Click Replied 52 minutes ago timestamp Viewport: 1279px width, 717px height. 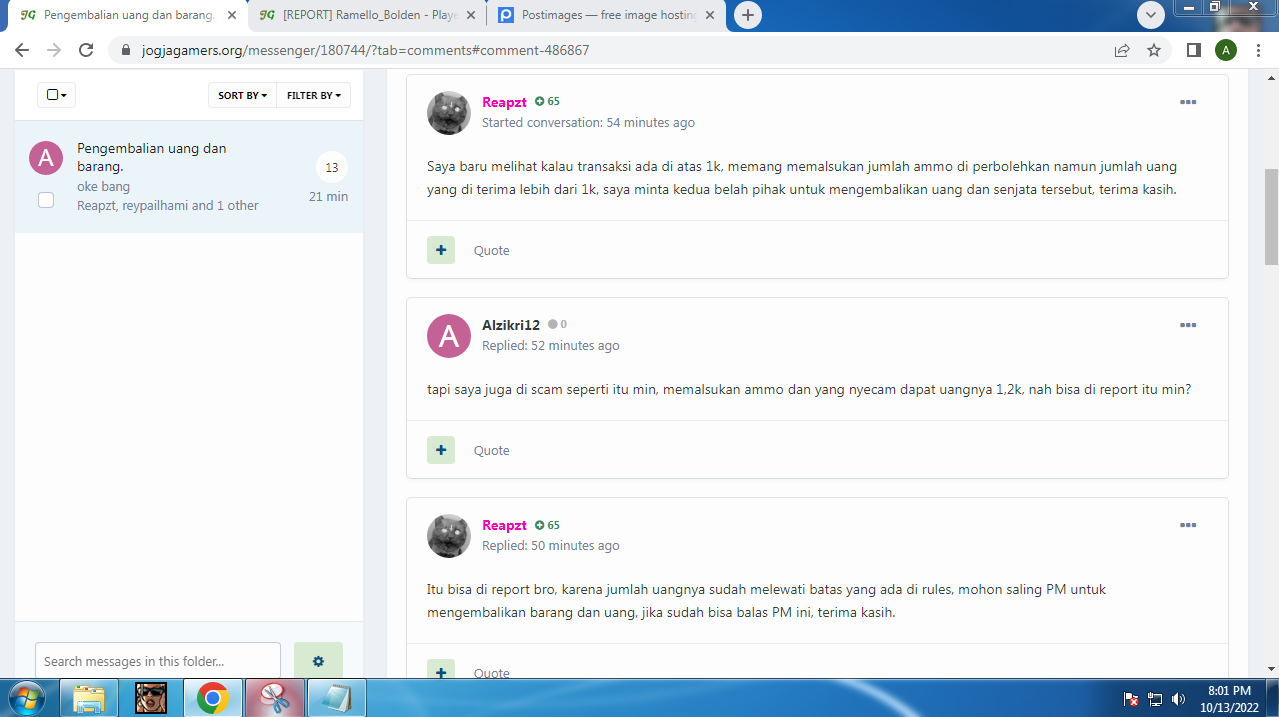click(550, 346)
